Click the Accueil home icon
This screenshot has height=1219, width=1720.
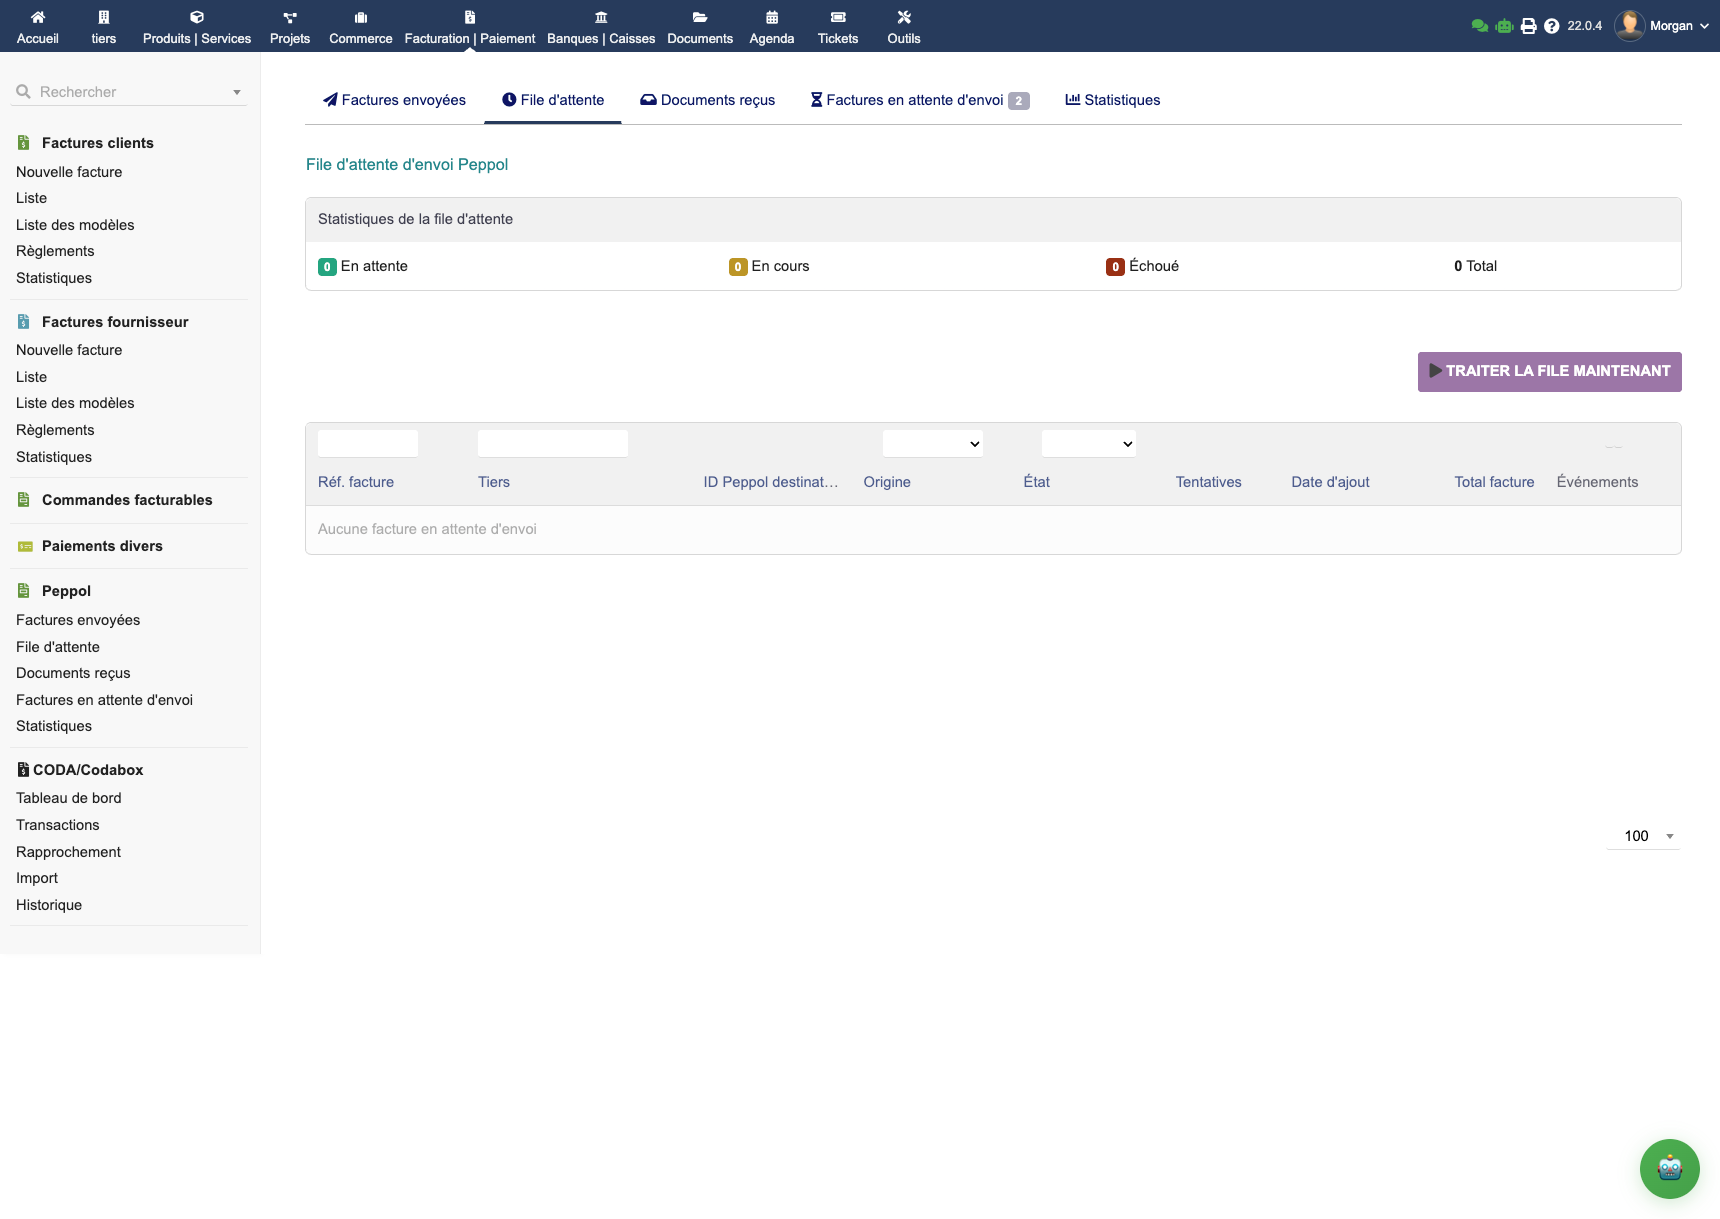point(38,17)
